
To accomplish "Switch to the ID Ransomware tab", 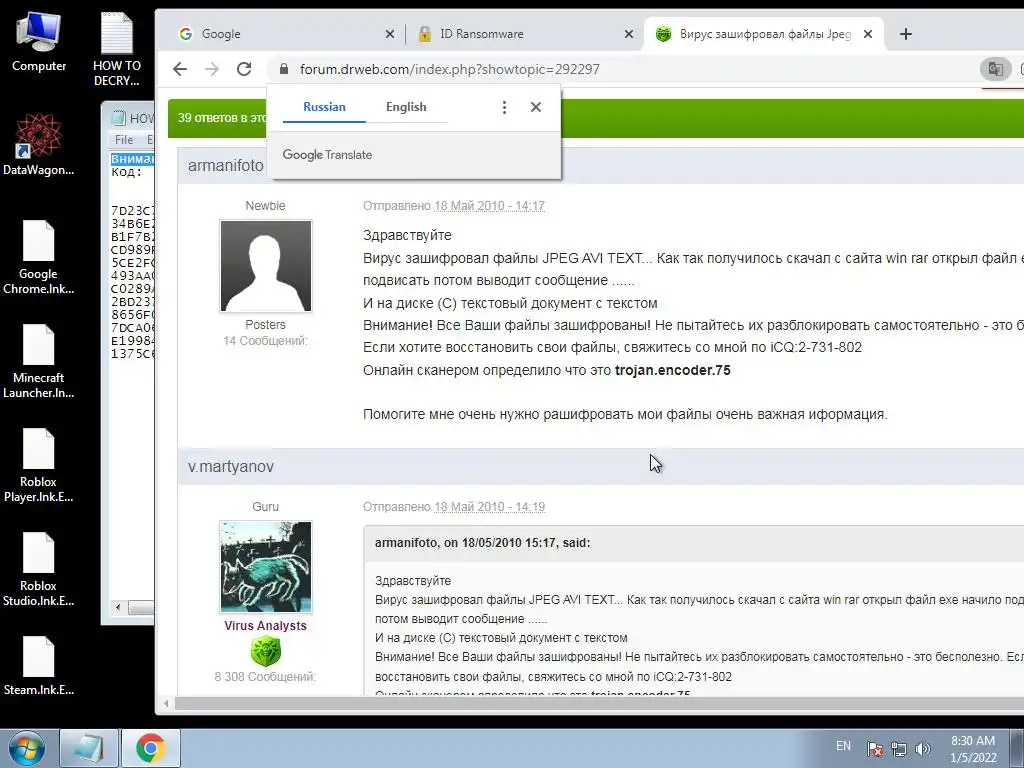I will [524, 34].
